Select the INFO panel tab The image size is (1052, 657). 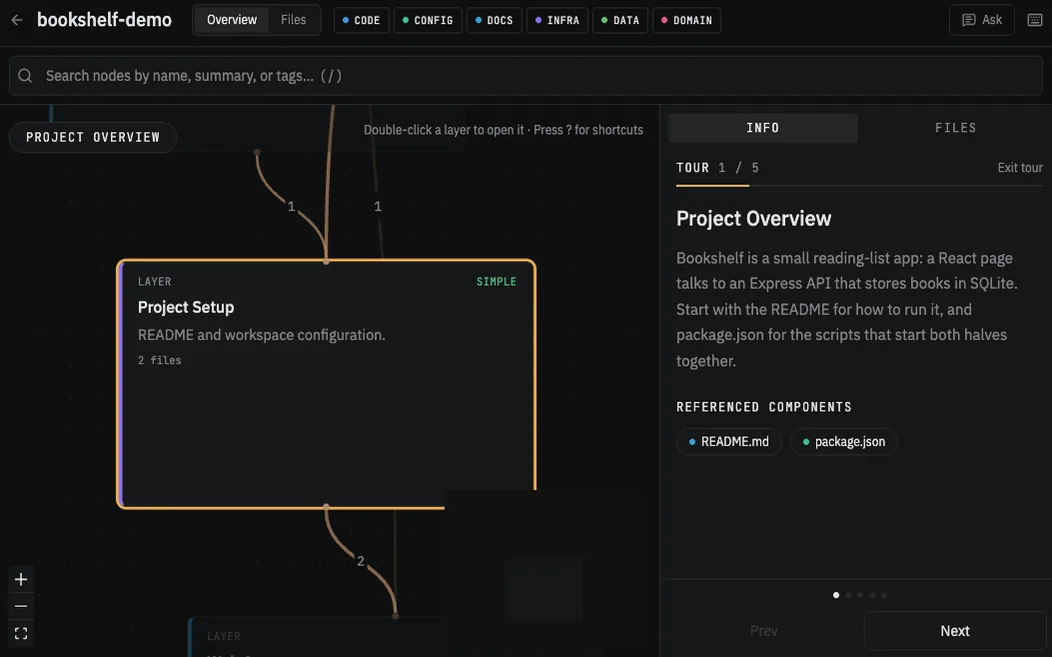pyautogui.click(x=763, y=128)
